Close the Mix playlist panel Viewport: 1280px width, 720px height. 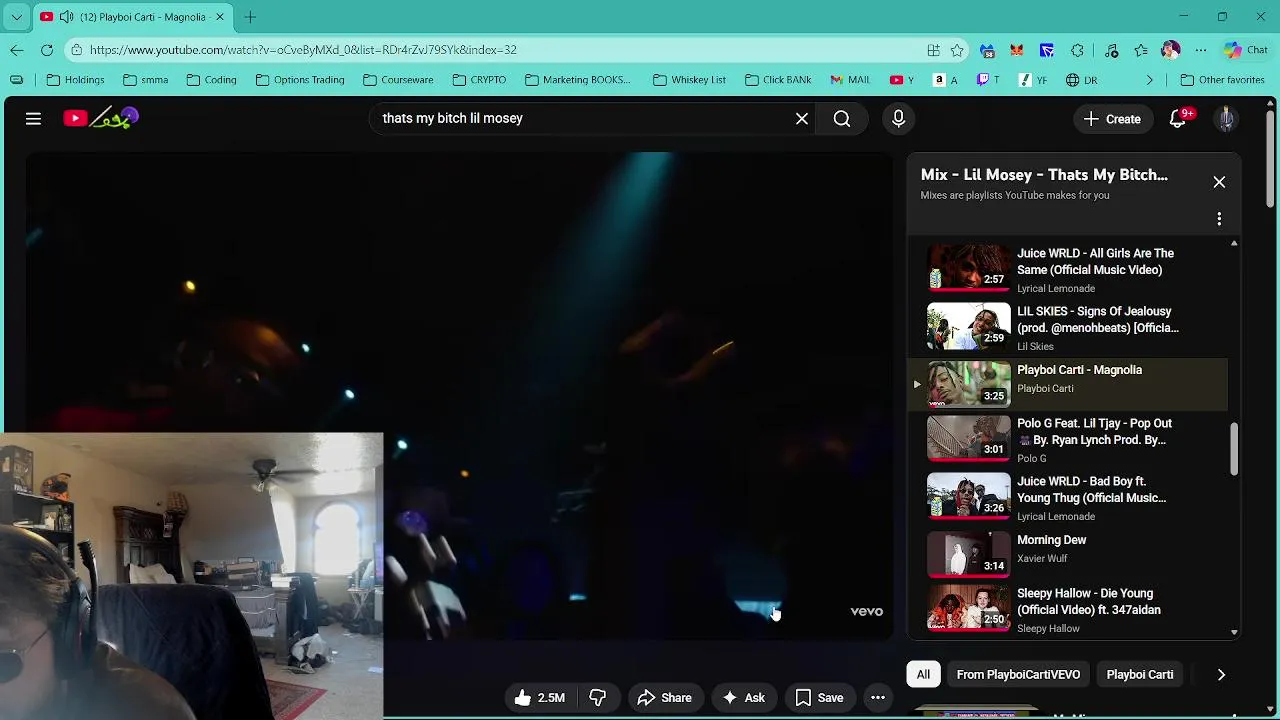(1219, 182)
